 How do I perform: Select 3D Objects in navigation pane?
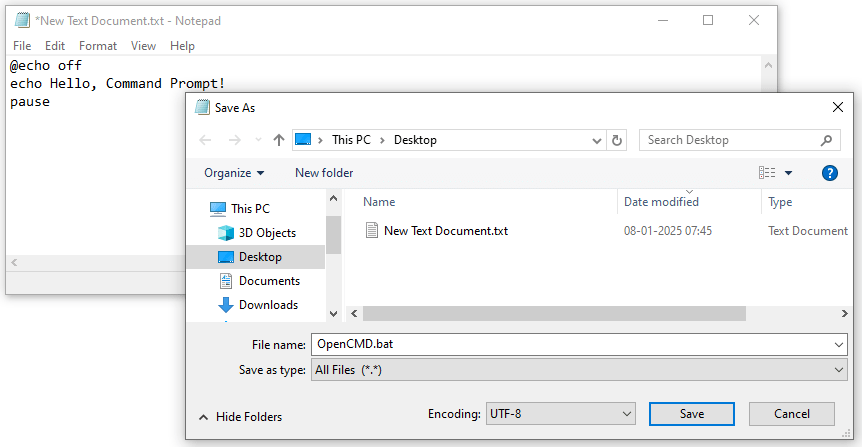coord(267,233)
